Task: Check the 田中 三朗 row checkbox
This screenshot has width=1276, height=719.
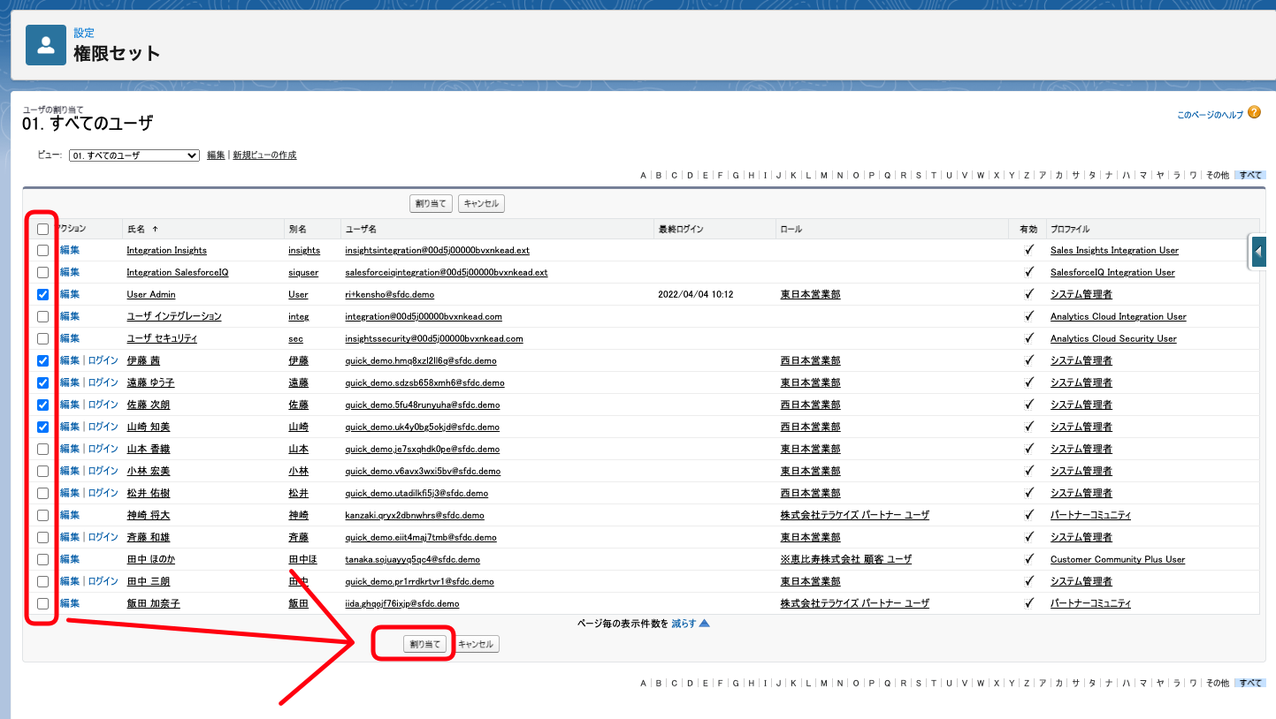Action: [x=43, y=582]
